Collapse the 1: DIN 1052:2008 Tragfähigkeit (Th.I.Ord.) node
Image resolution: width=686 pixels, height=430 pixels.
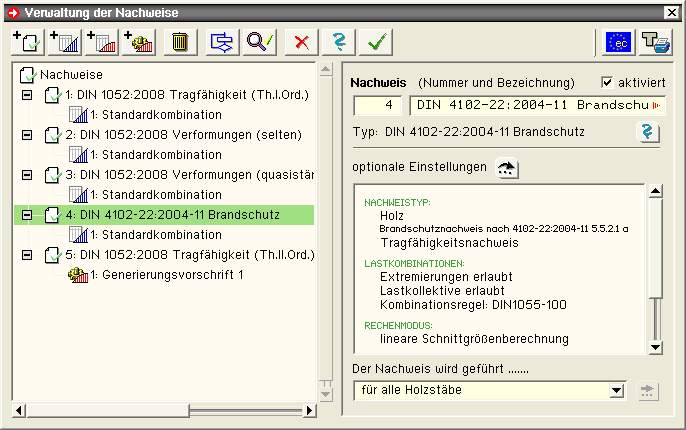(27, 95)
